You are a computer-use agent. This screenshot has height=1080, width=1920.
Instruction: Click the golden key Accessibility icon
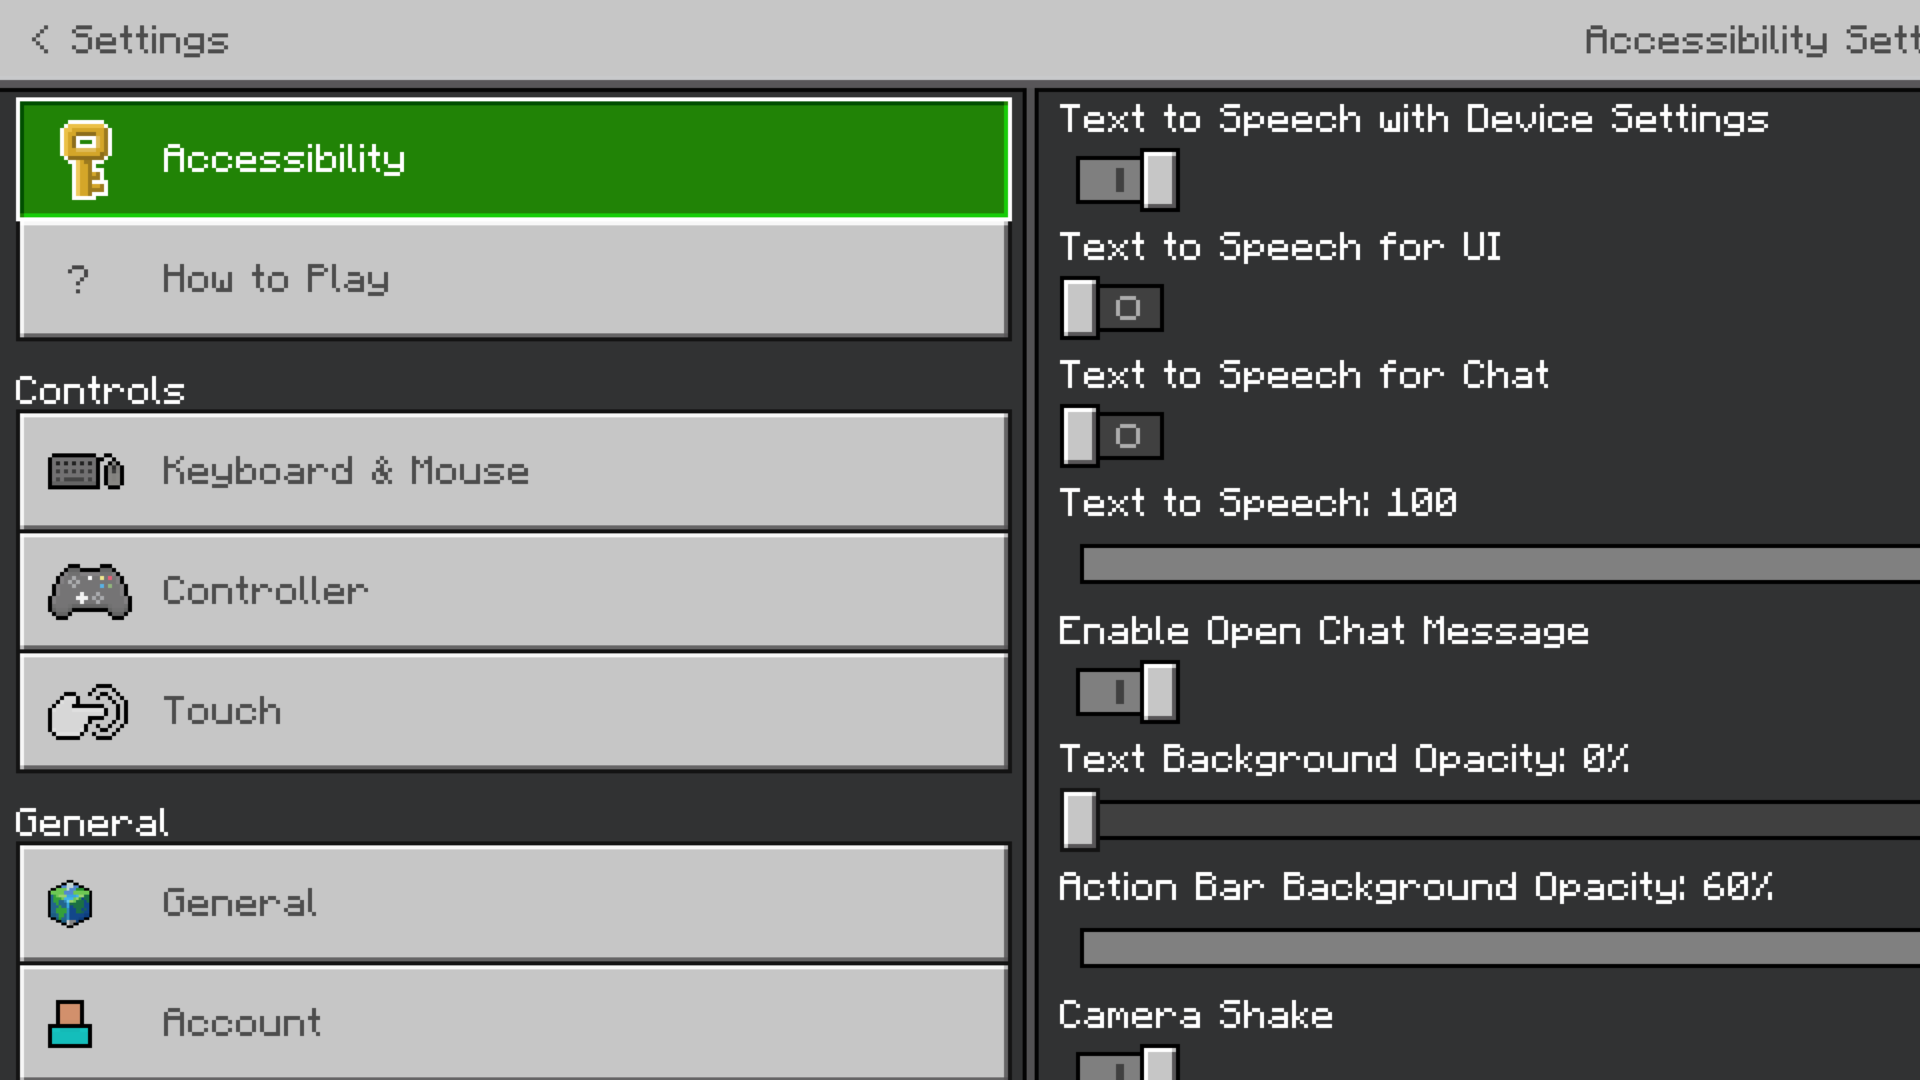click(86, 160)
